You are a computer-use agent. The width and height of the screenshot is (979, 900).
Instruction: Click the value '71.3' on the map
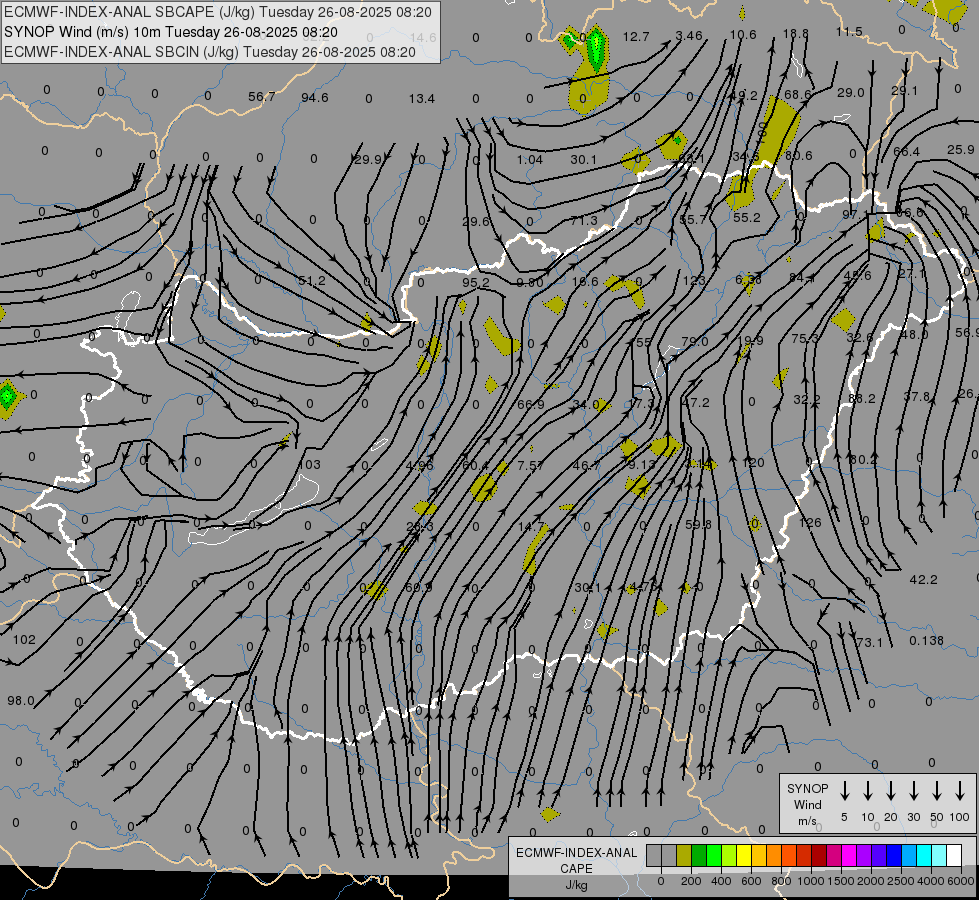[x=584, y=220]
